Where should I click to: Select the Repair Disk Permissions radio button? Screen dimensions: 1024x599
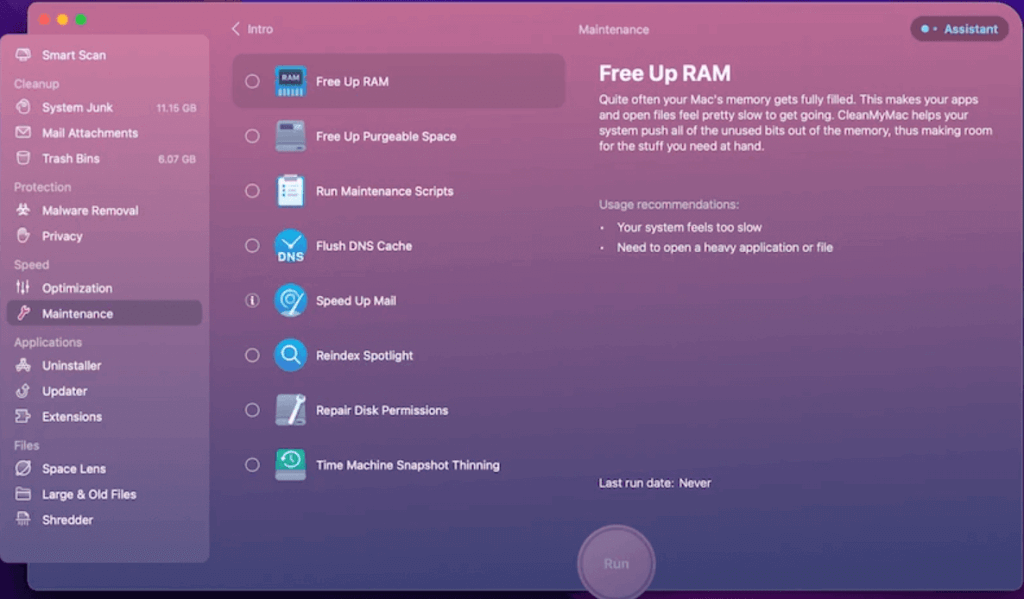click(x=252, y=410)
